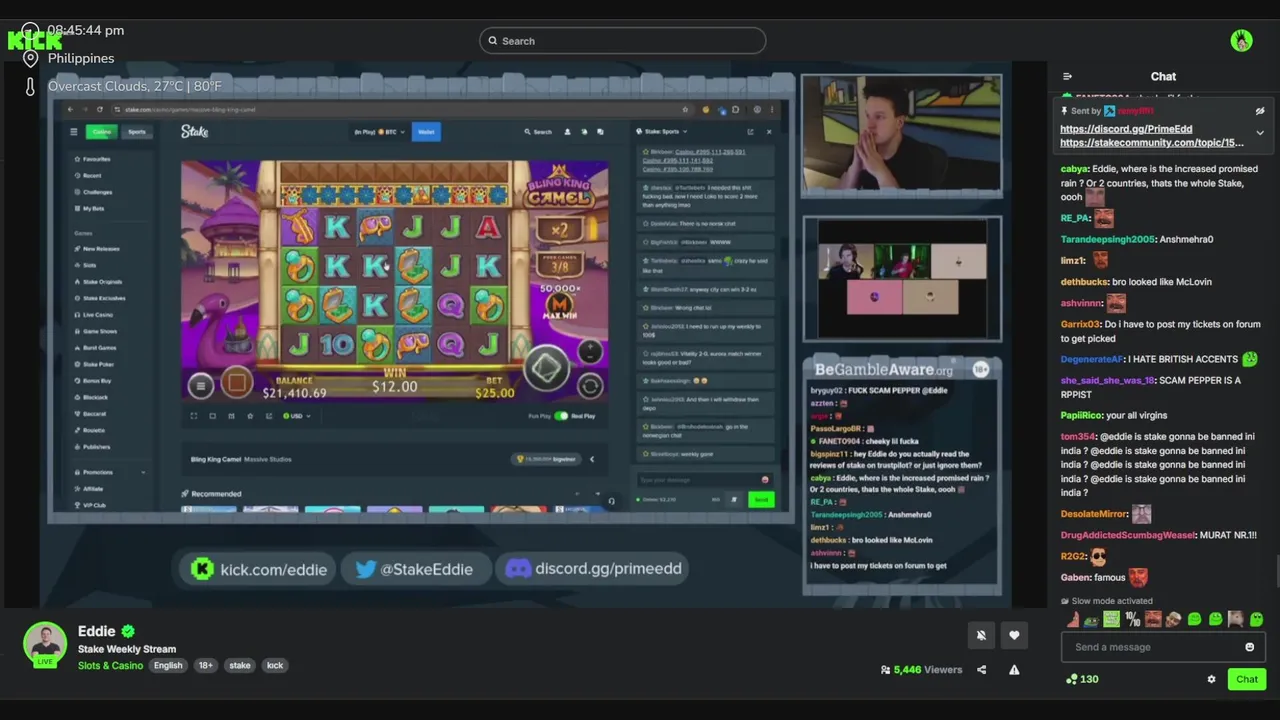Click the heart follow button
1280x720 pixels.
[1014, 635]
